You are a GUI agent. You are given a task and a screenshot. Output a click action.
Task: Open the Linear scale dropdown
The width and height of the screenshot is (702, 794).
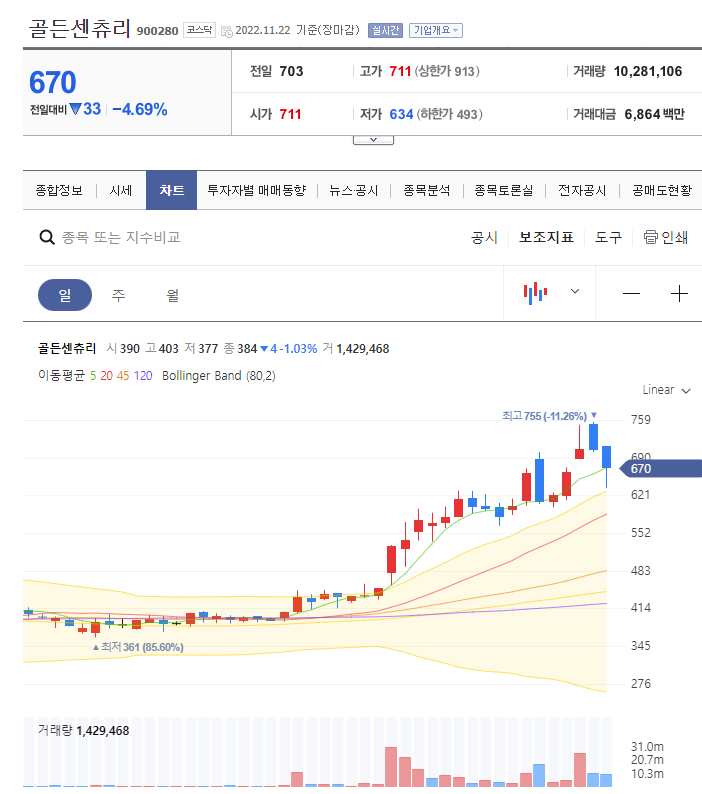(x=667, y=390)
